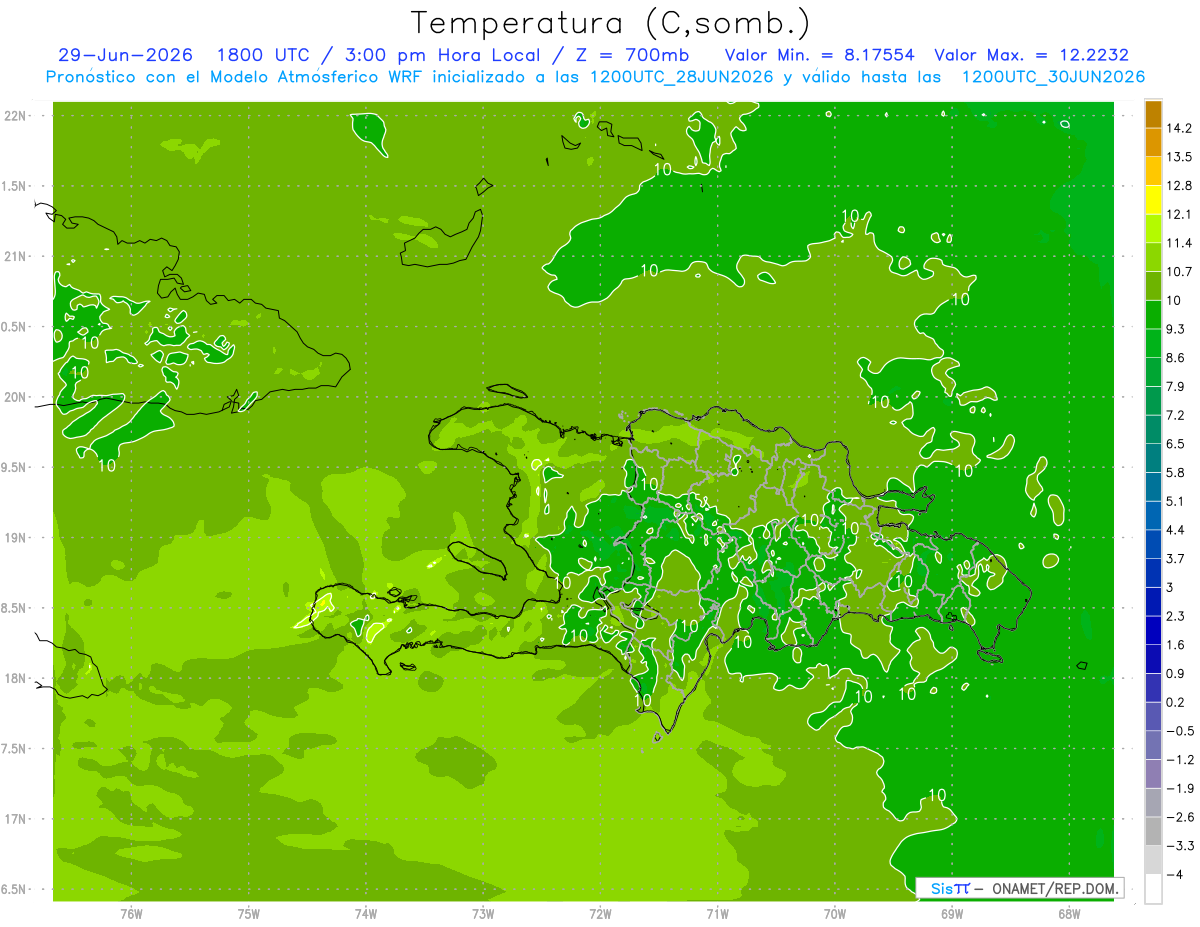Click the valid-until time "1200UTC_30JUN2026"
The width and height of the screenshot is (1200, 927).
coord(1053,76)
